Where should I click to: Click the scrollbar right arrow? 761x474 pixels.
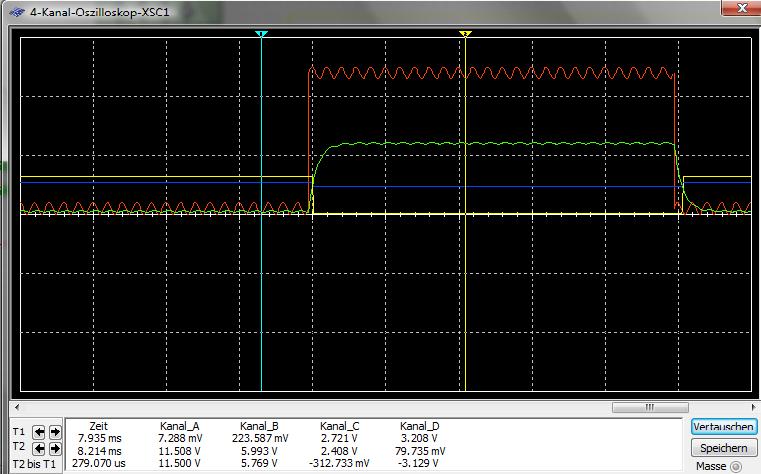pos(753,408)
